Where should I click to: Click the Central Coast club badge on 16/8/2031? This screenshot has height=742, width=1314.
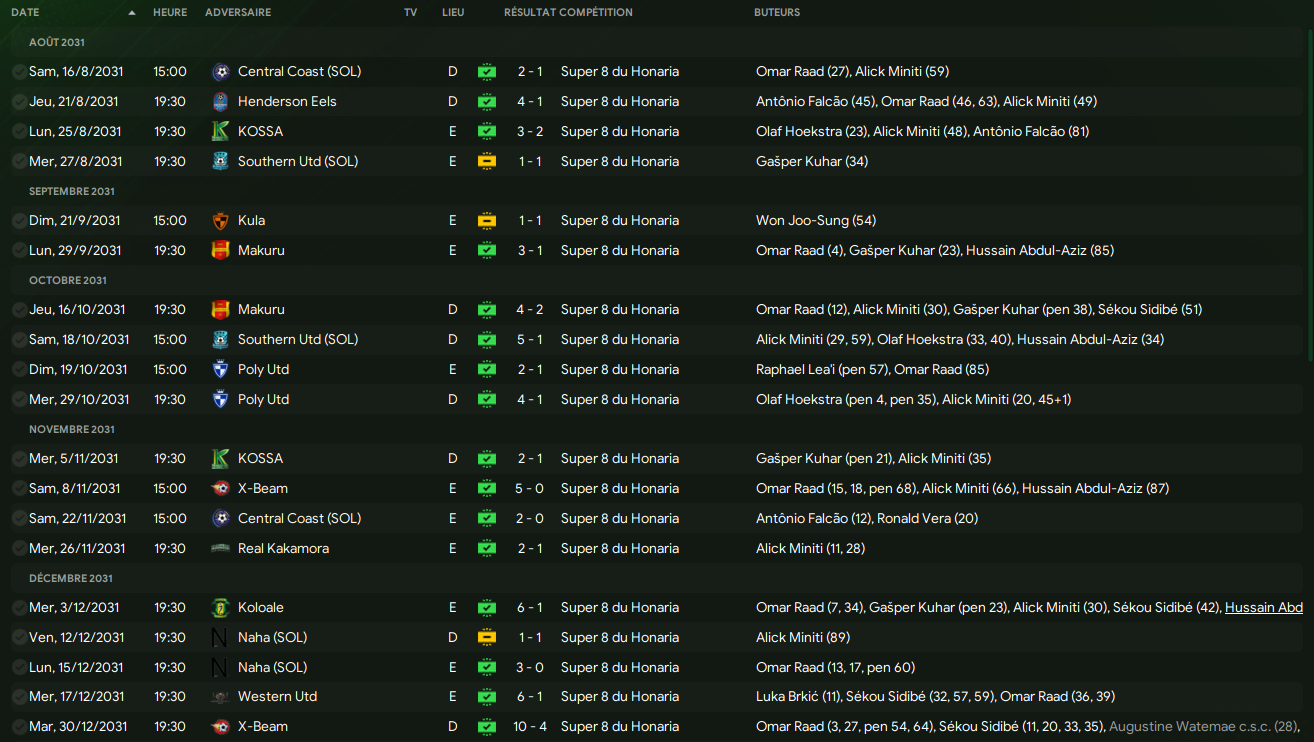(221, 72)
